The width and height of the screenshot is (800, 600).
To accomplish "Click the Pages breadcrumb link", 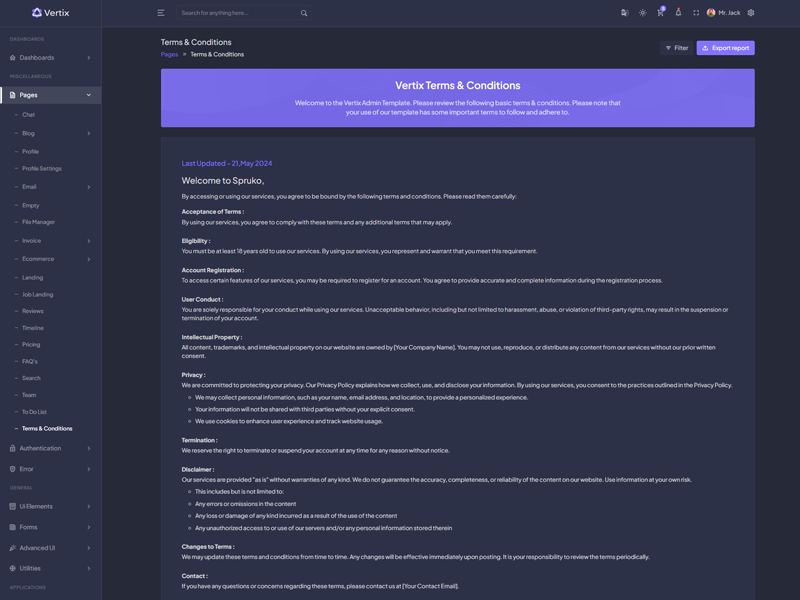I will point(169,54).
